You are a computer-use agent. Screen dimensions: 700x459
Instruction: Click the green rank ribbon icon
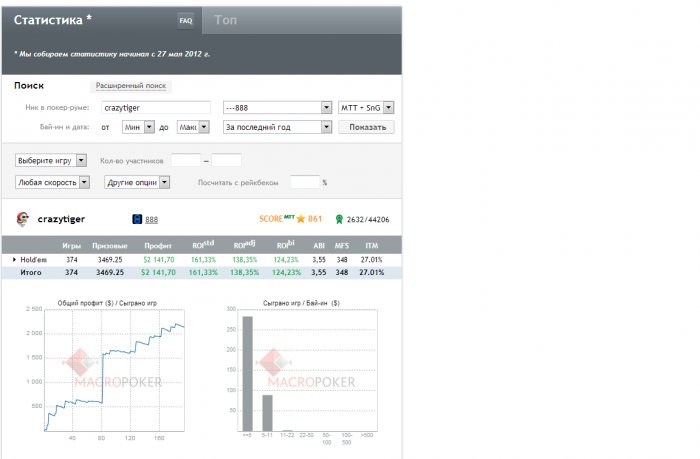point(339,219)
